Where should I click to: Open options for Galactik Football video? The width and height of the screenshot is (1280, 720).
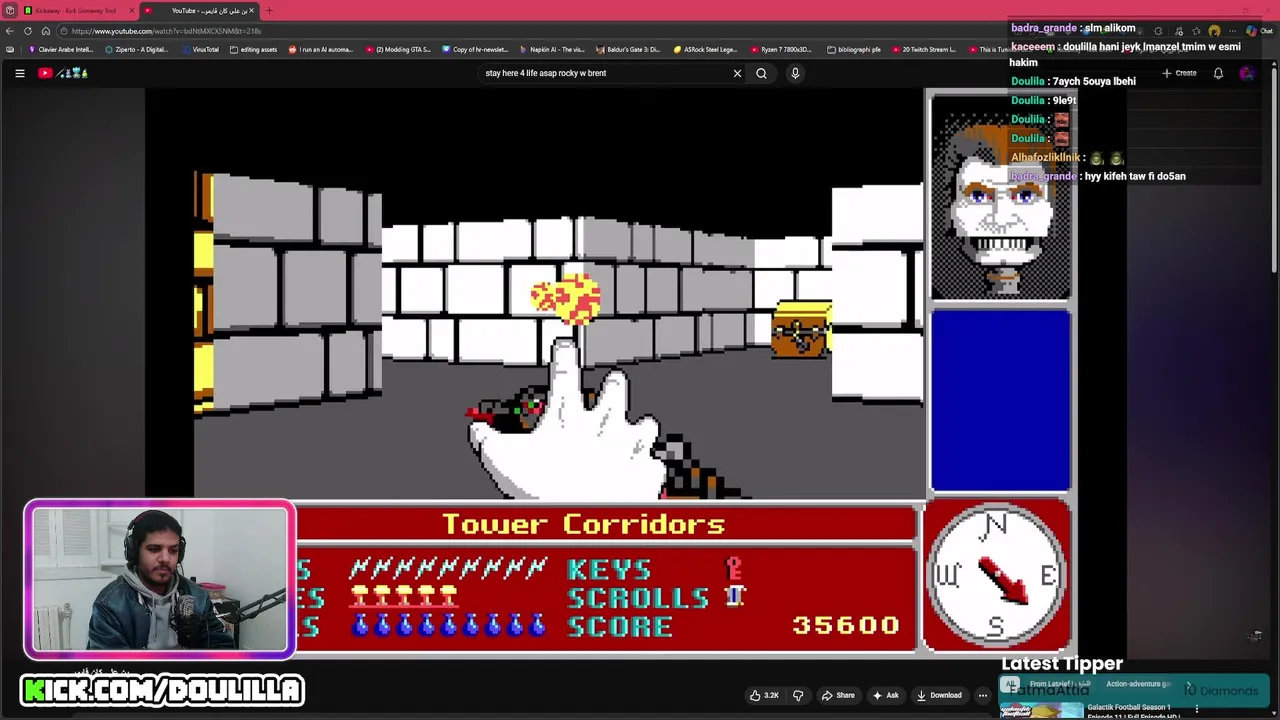(1196, 709)
